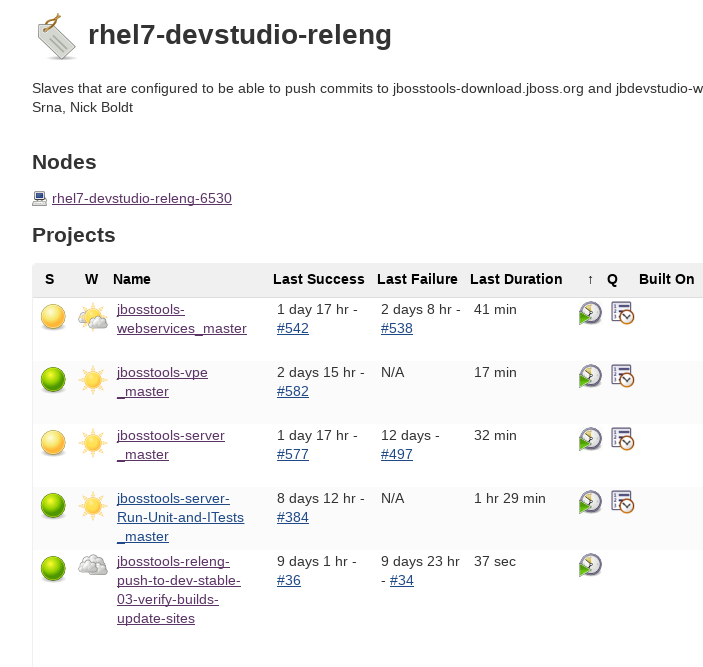Click the sort arrow column header
The height and width of the screenshot is (667, 703).
pyautogui.click(x=590, y=280)
